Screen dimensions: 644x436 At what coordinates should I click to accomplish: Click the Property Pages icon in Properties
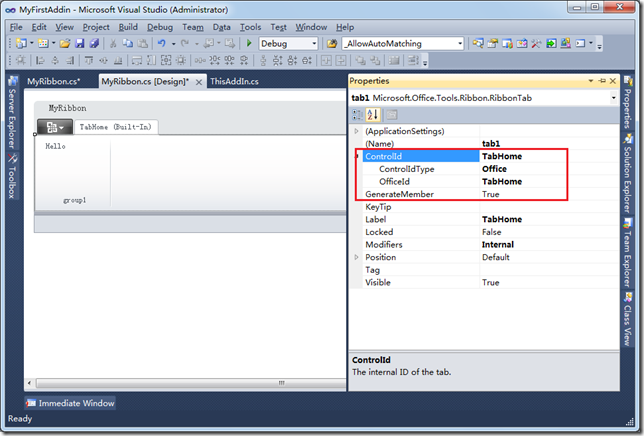pos(392,115)
